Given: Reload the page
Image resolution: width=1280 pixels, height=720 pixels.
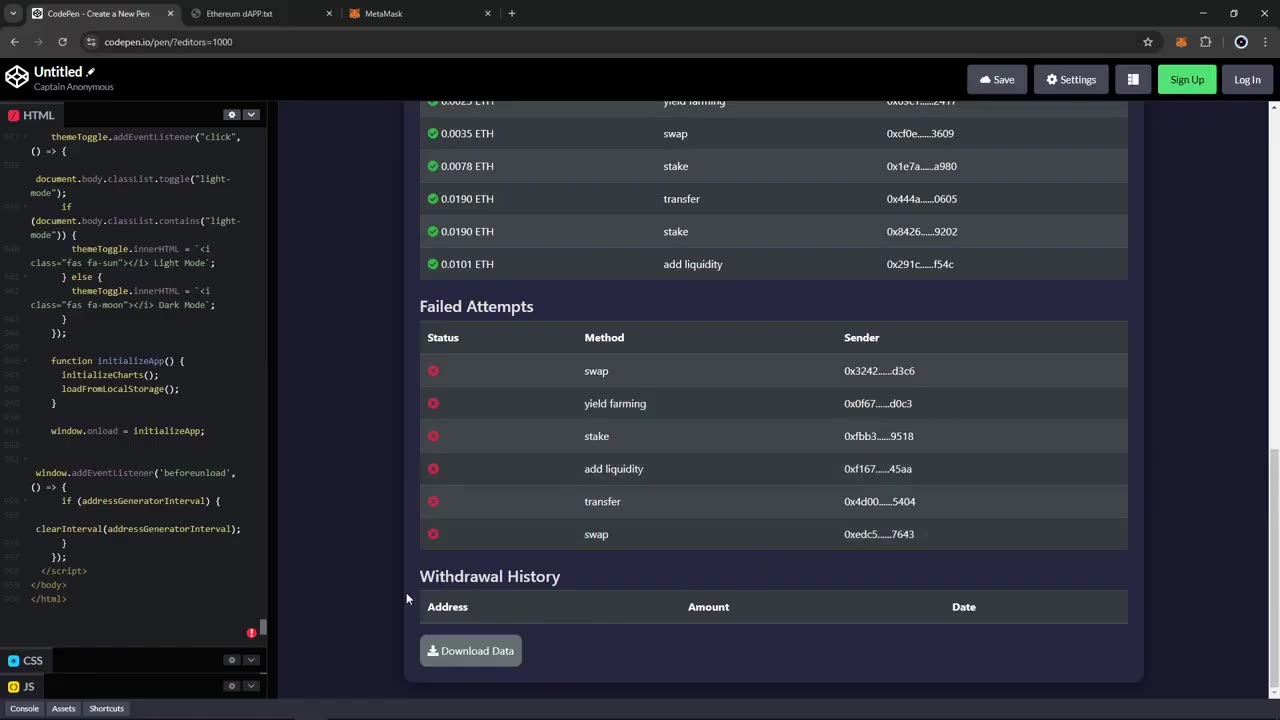Looking at the screenshot, I should point(62,42).
